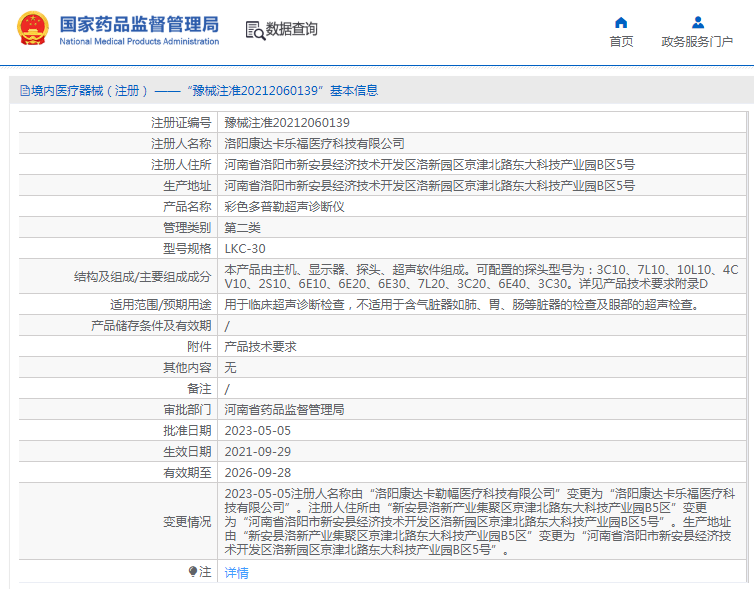The height and width of the screenshot is (589, 754).
Task: Click the LKC-30 model value
Action: click(x=245, y=249)
